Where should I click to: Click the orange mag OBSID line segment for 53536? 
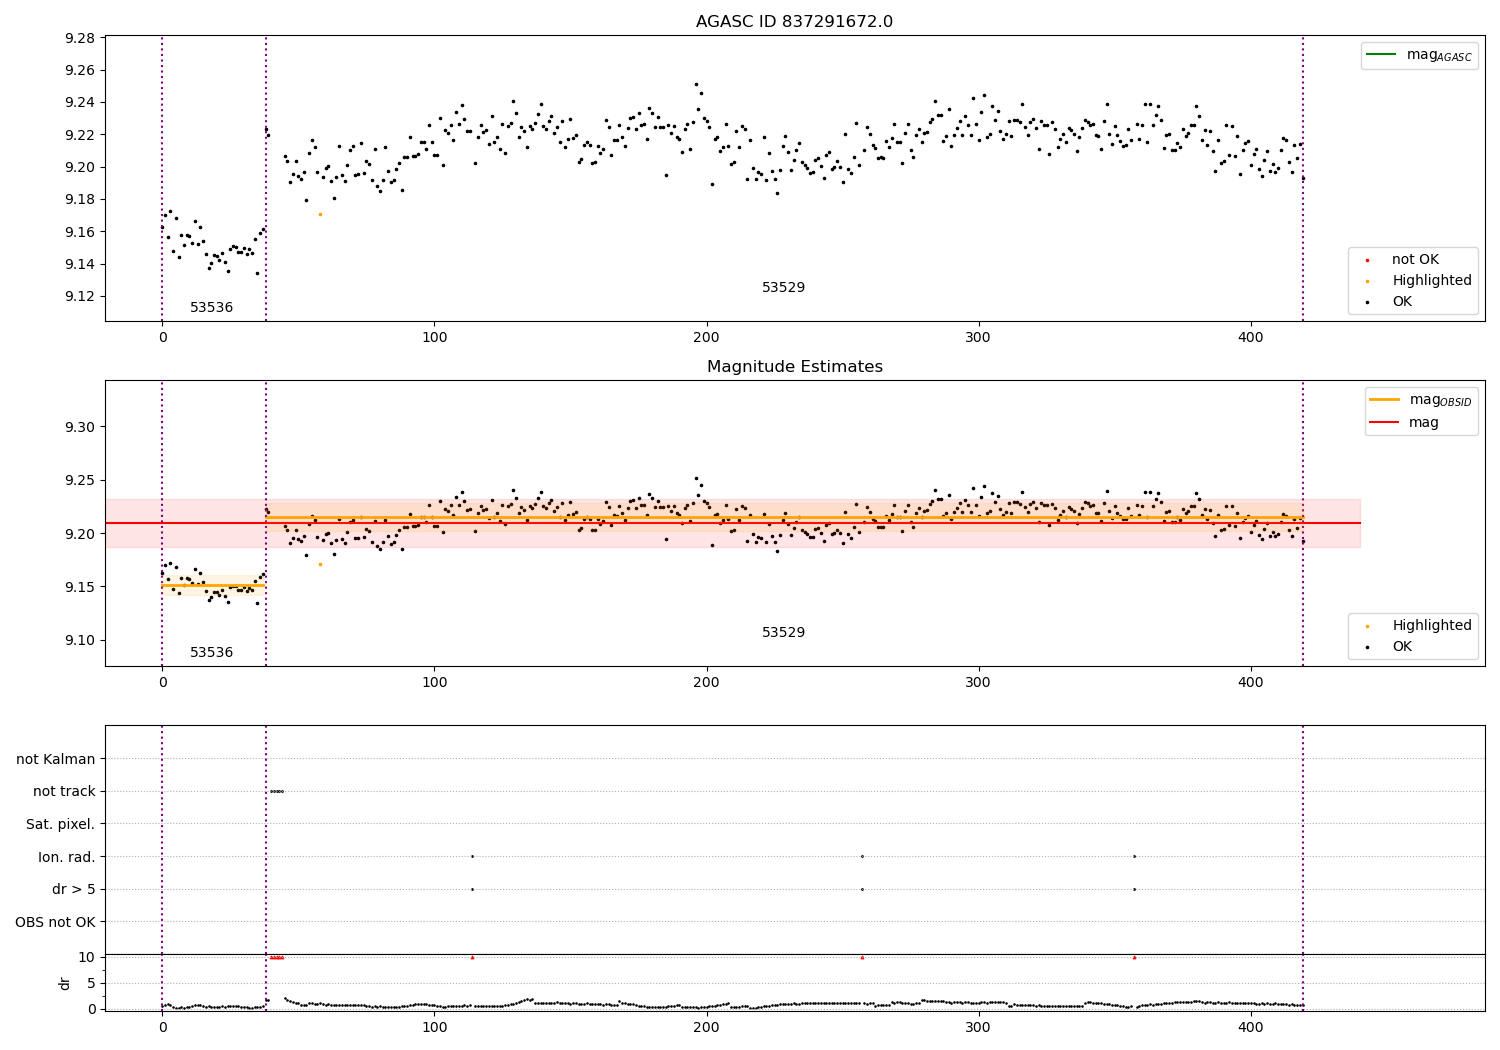tap(214, 586)
